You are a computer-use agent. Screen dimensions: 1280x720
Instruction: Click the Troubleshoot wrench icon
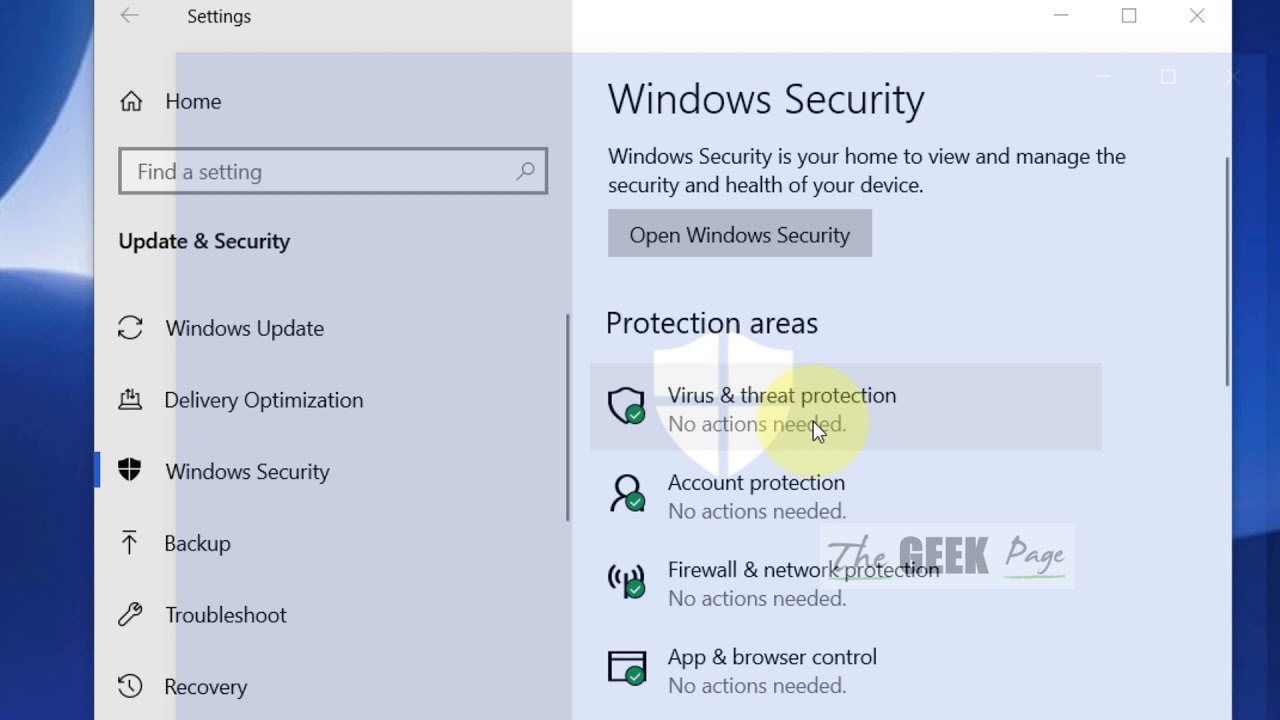[x=130, y=614]
